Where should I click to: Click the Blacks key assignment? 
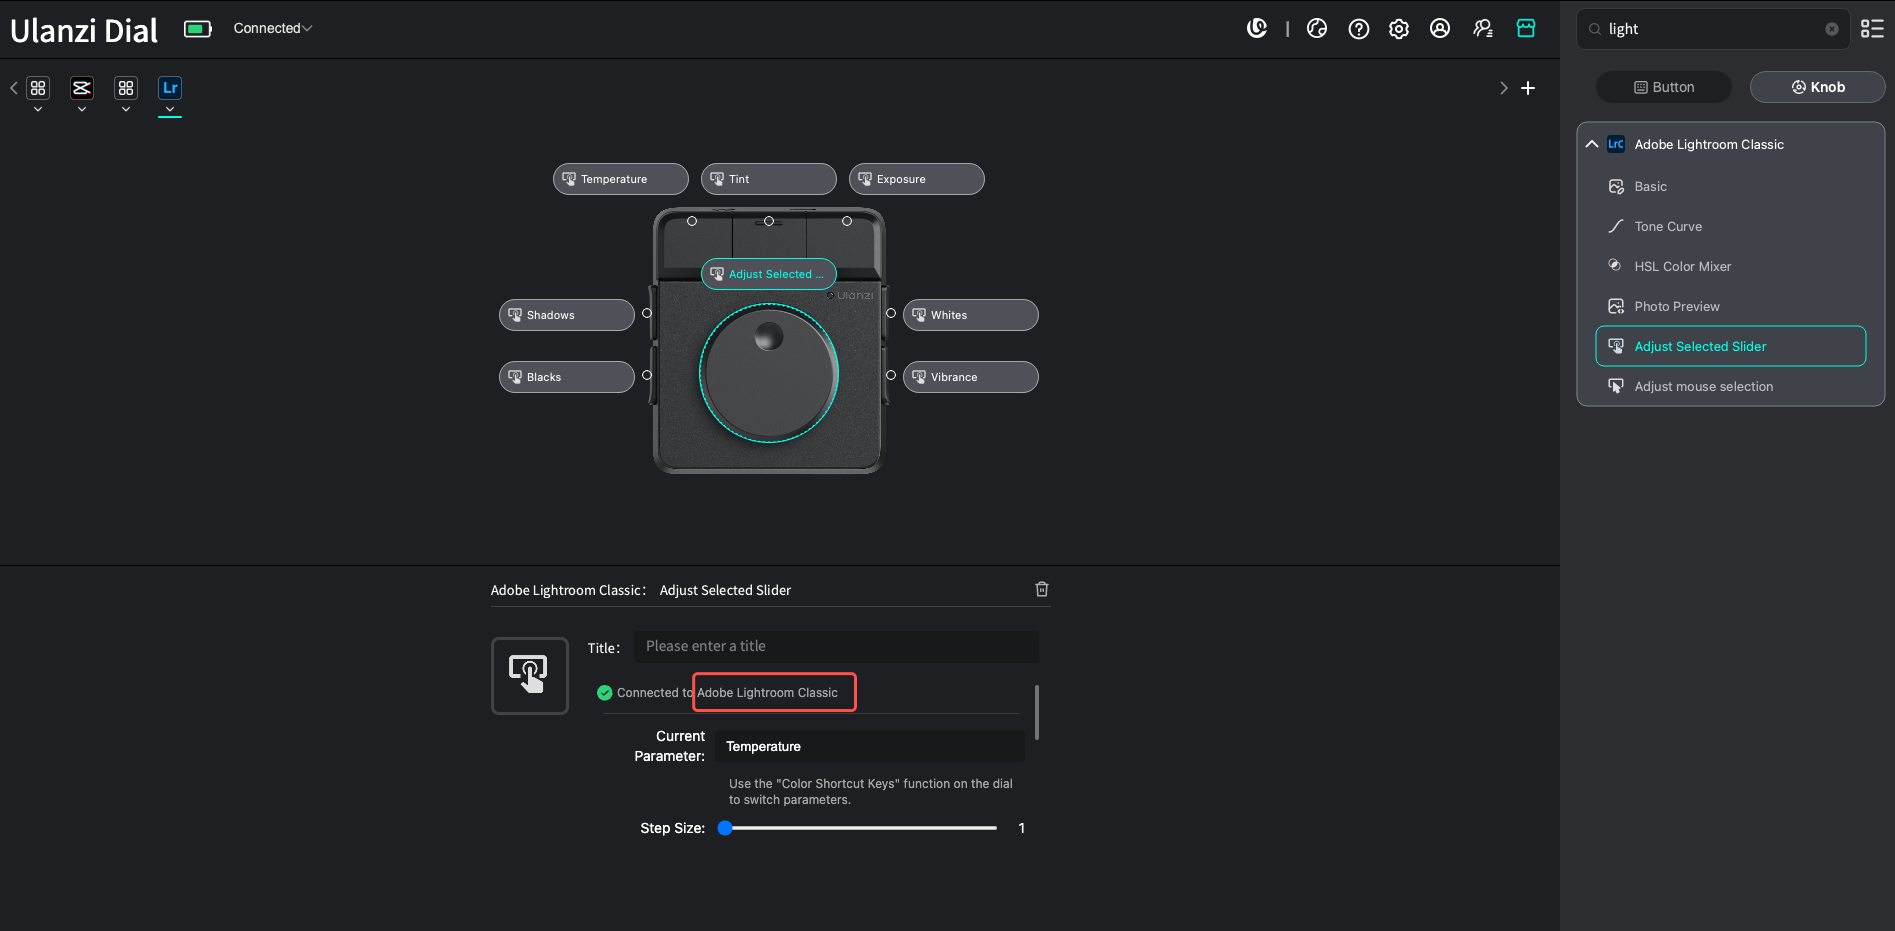coord(567,377)
